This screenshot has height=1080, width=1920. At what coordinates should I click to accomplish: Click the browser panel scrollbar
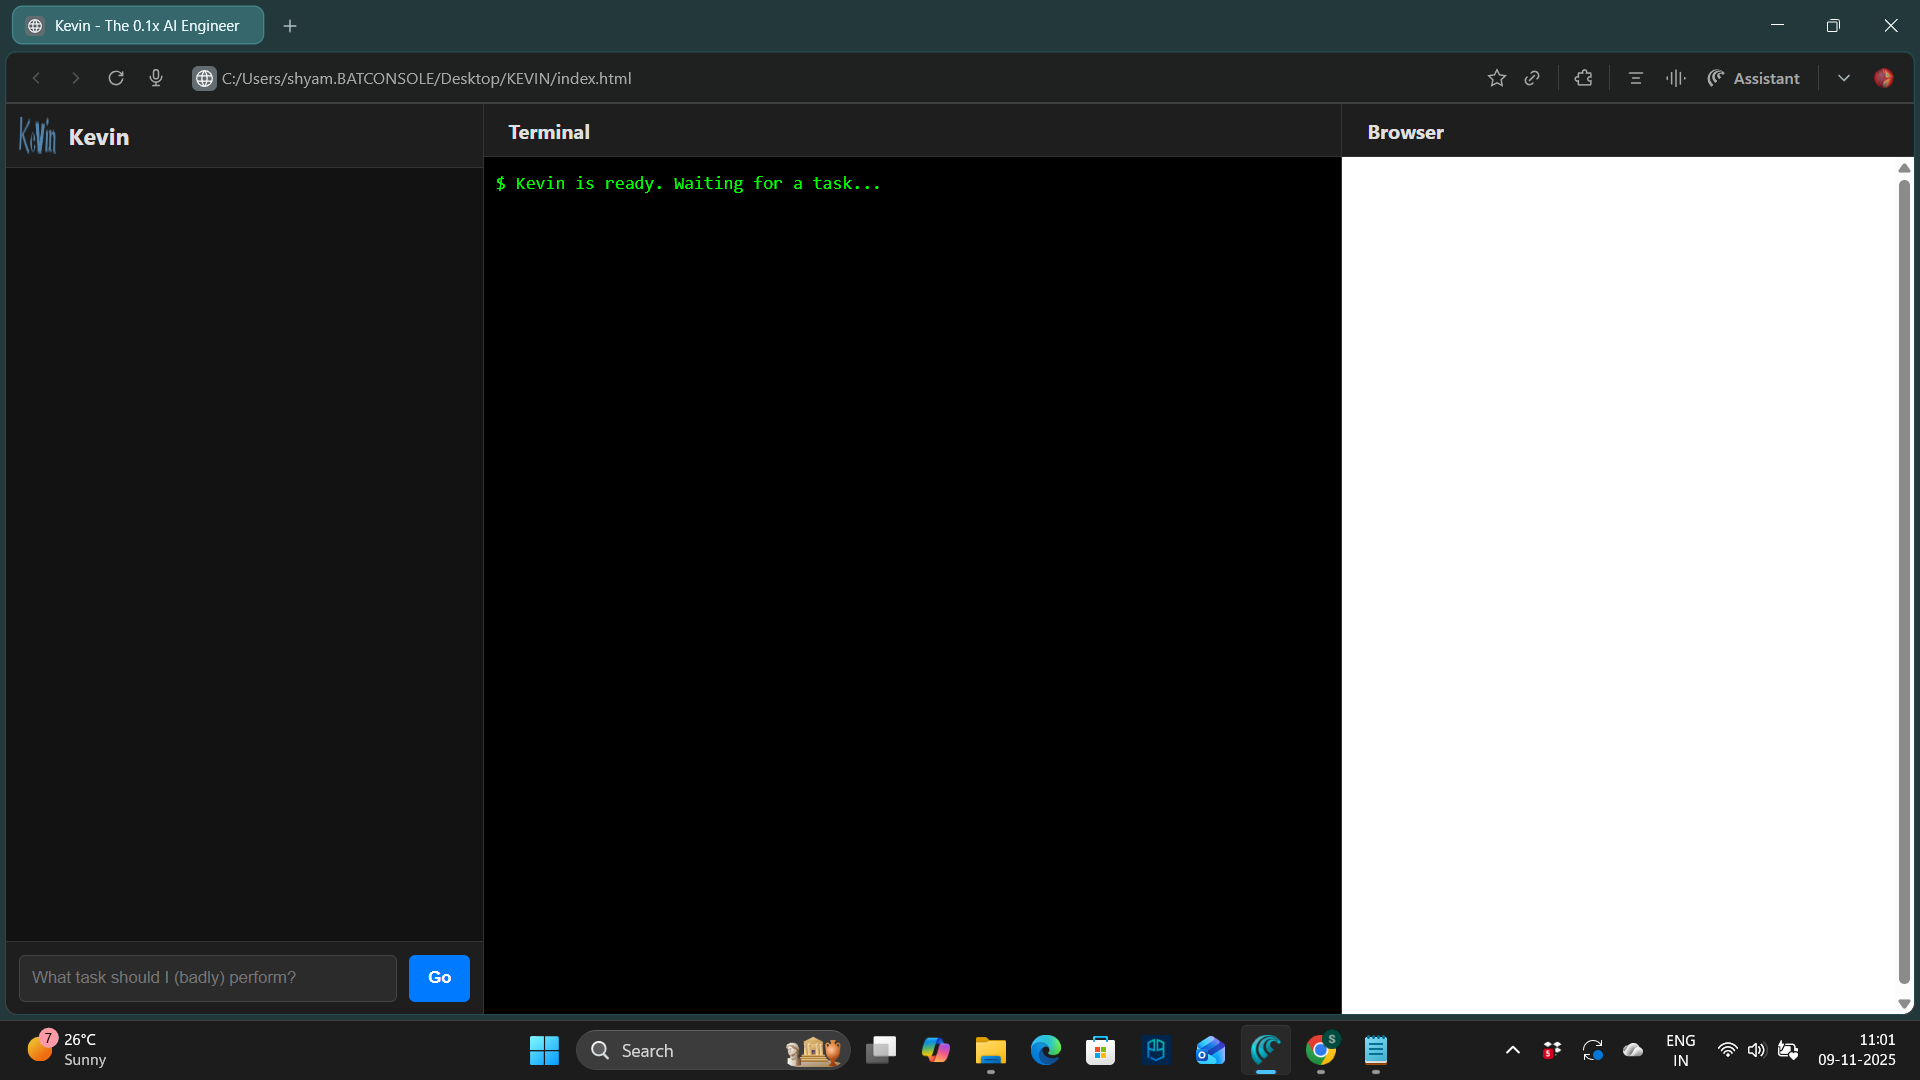coord(1904,580)
